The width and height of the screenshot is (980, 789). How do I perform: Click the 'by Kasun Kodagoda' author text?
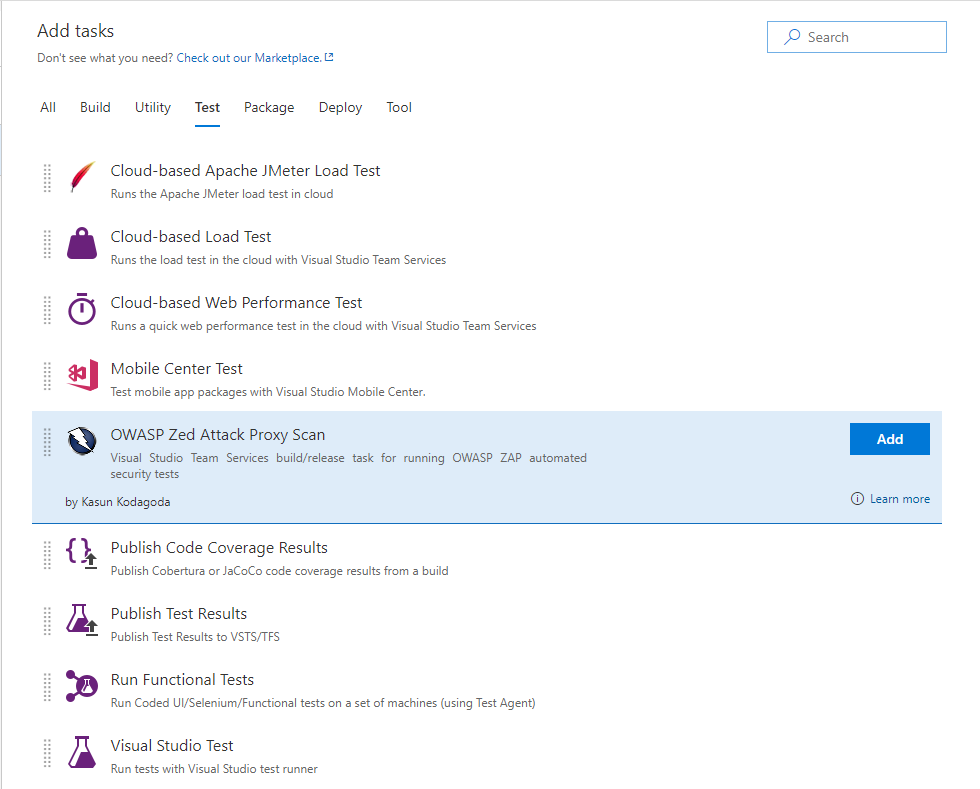click(x=118, y=502)
